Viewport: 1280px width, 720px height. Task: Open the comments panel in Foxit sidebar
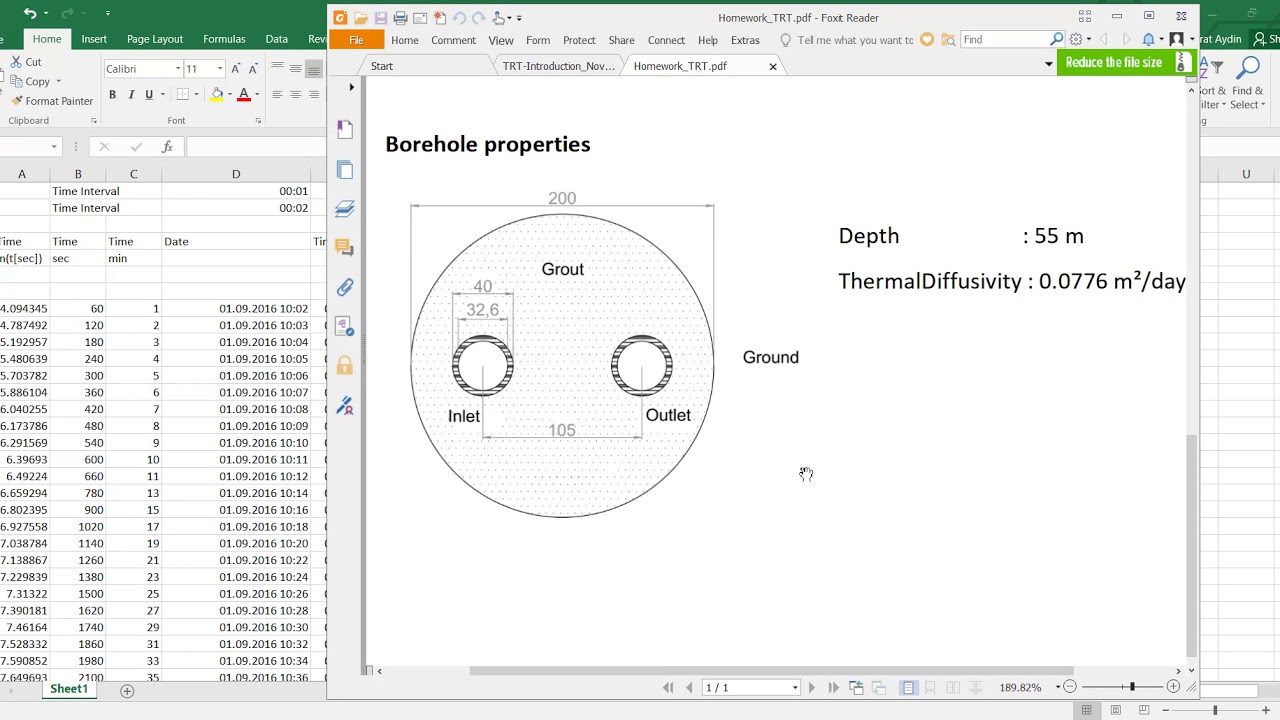(x=345, y=247)
